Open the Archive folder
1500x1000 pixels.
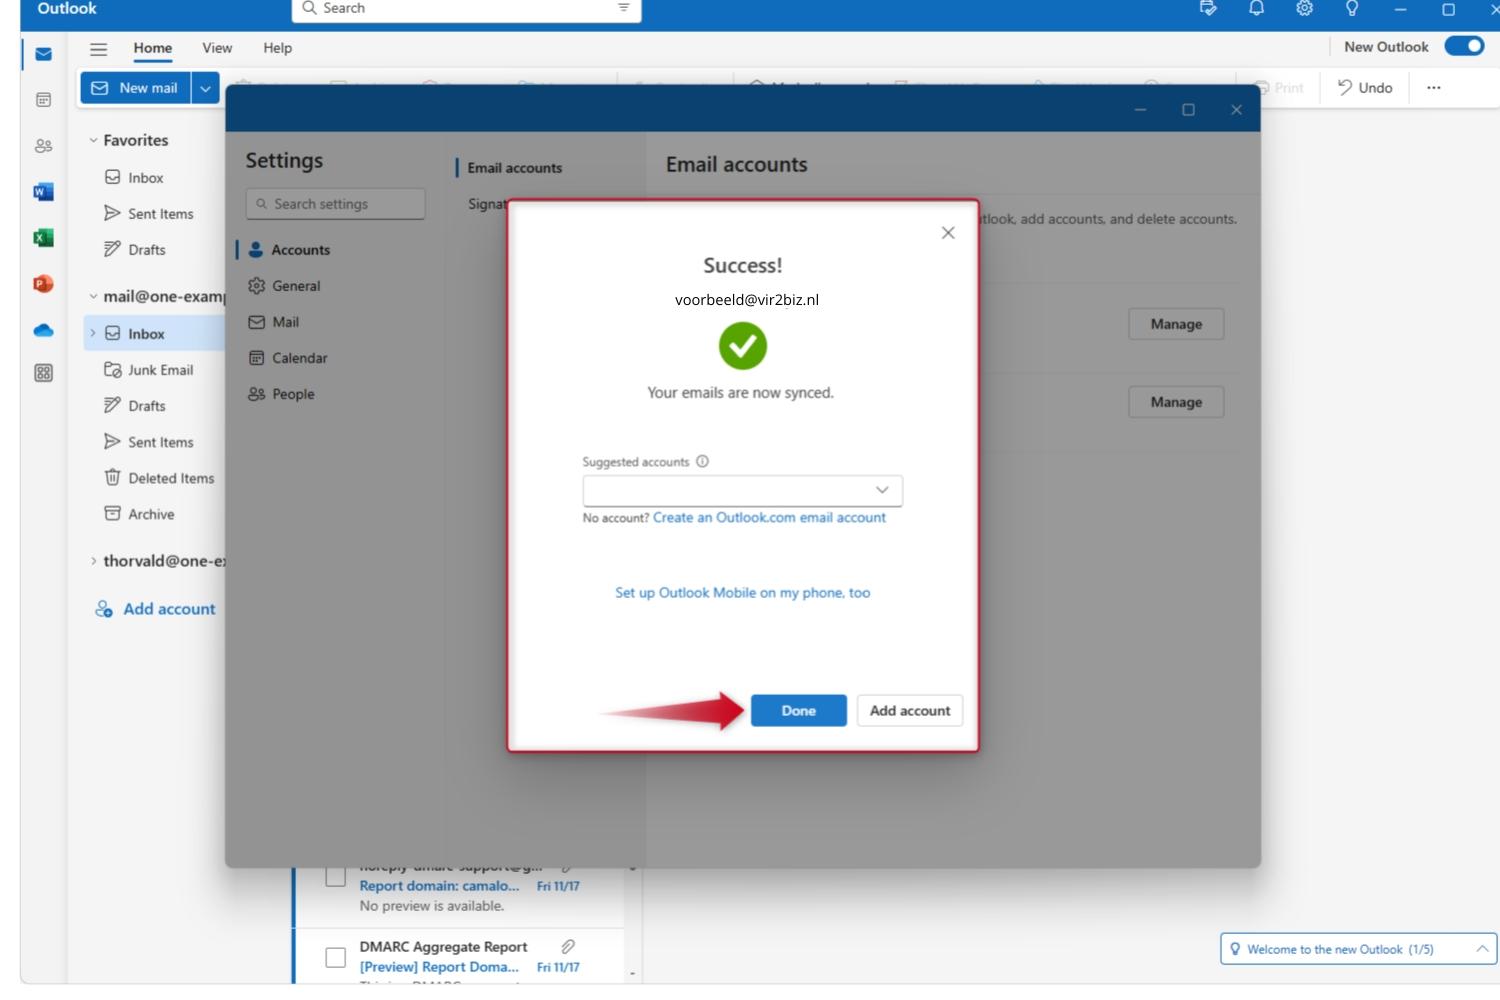(151, 514)
